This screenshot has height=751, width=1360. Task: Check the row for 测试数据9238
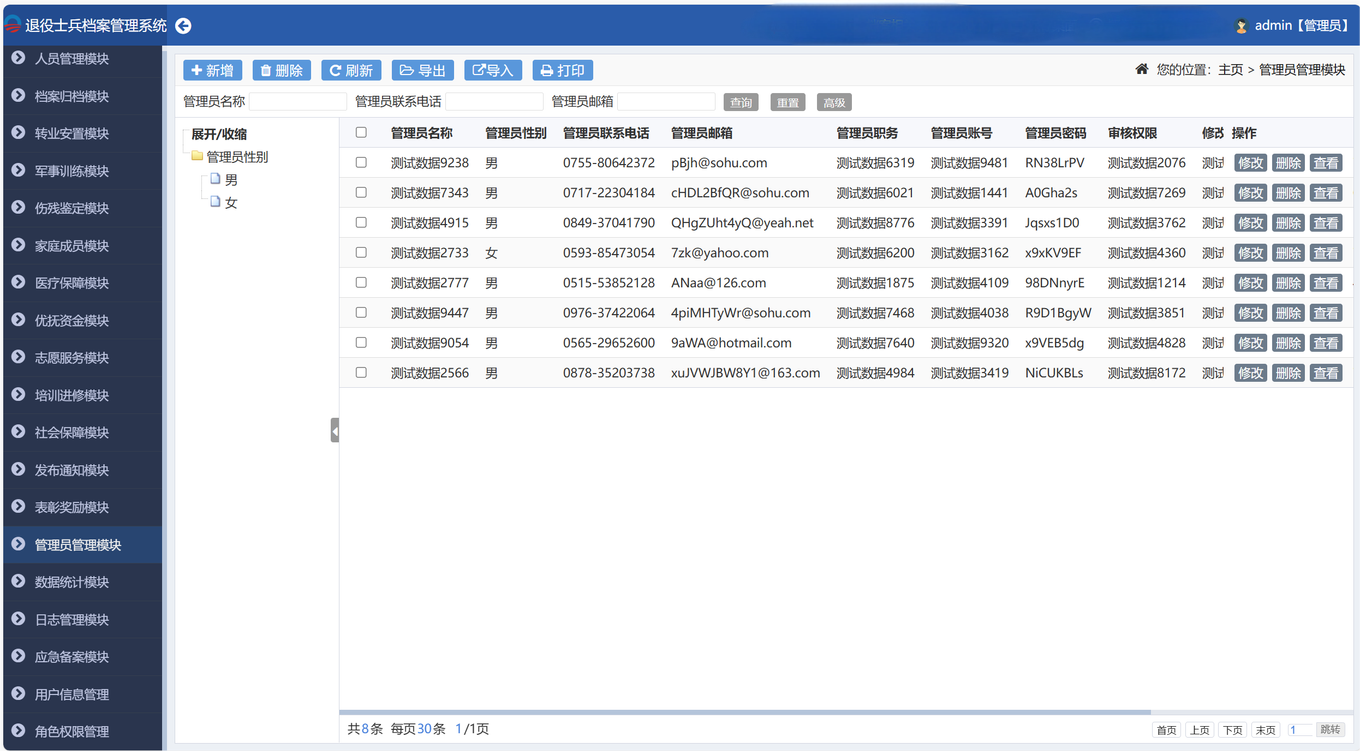click(361, 162)
